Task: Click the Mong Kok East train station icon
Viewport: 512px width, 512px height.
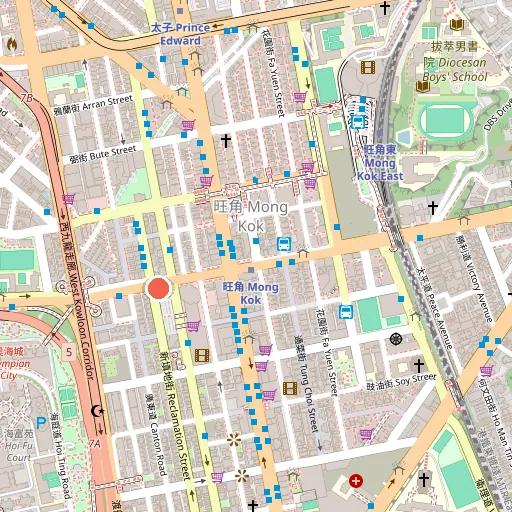Action: [x=358, y=122]
